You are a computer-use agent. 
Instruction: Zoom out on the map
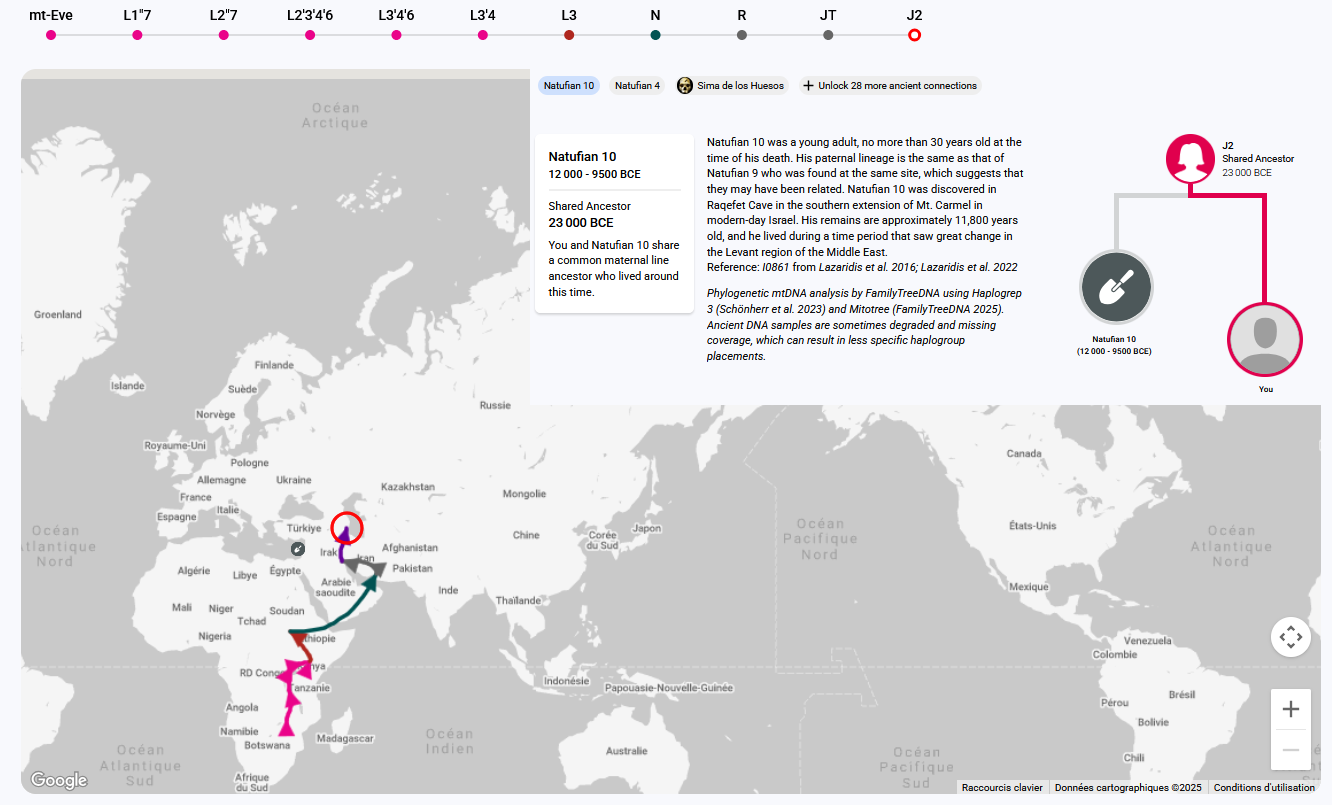coord(1291,750)
